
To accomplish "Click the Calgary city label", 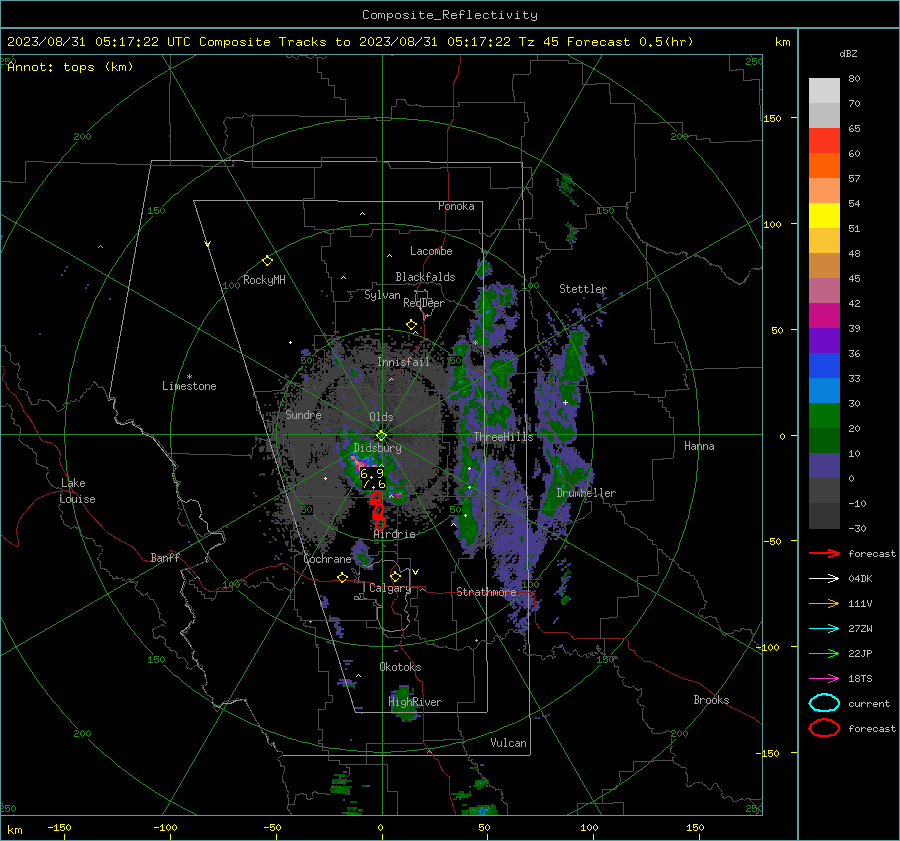I will [390, 588].
